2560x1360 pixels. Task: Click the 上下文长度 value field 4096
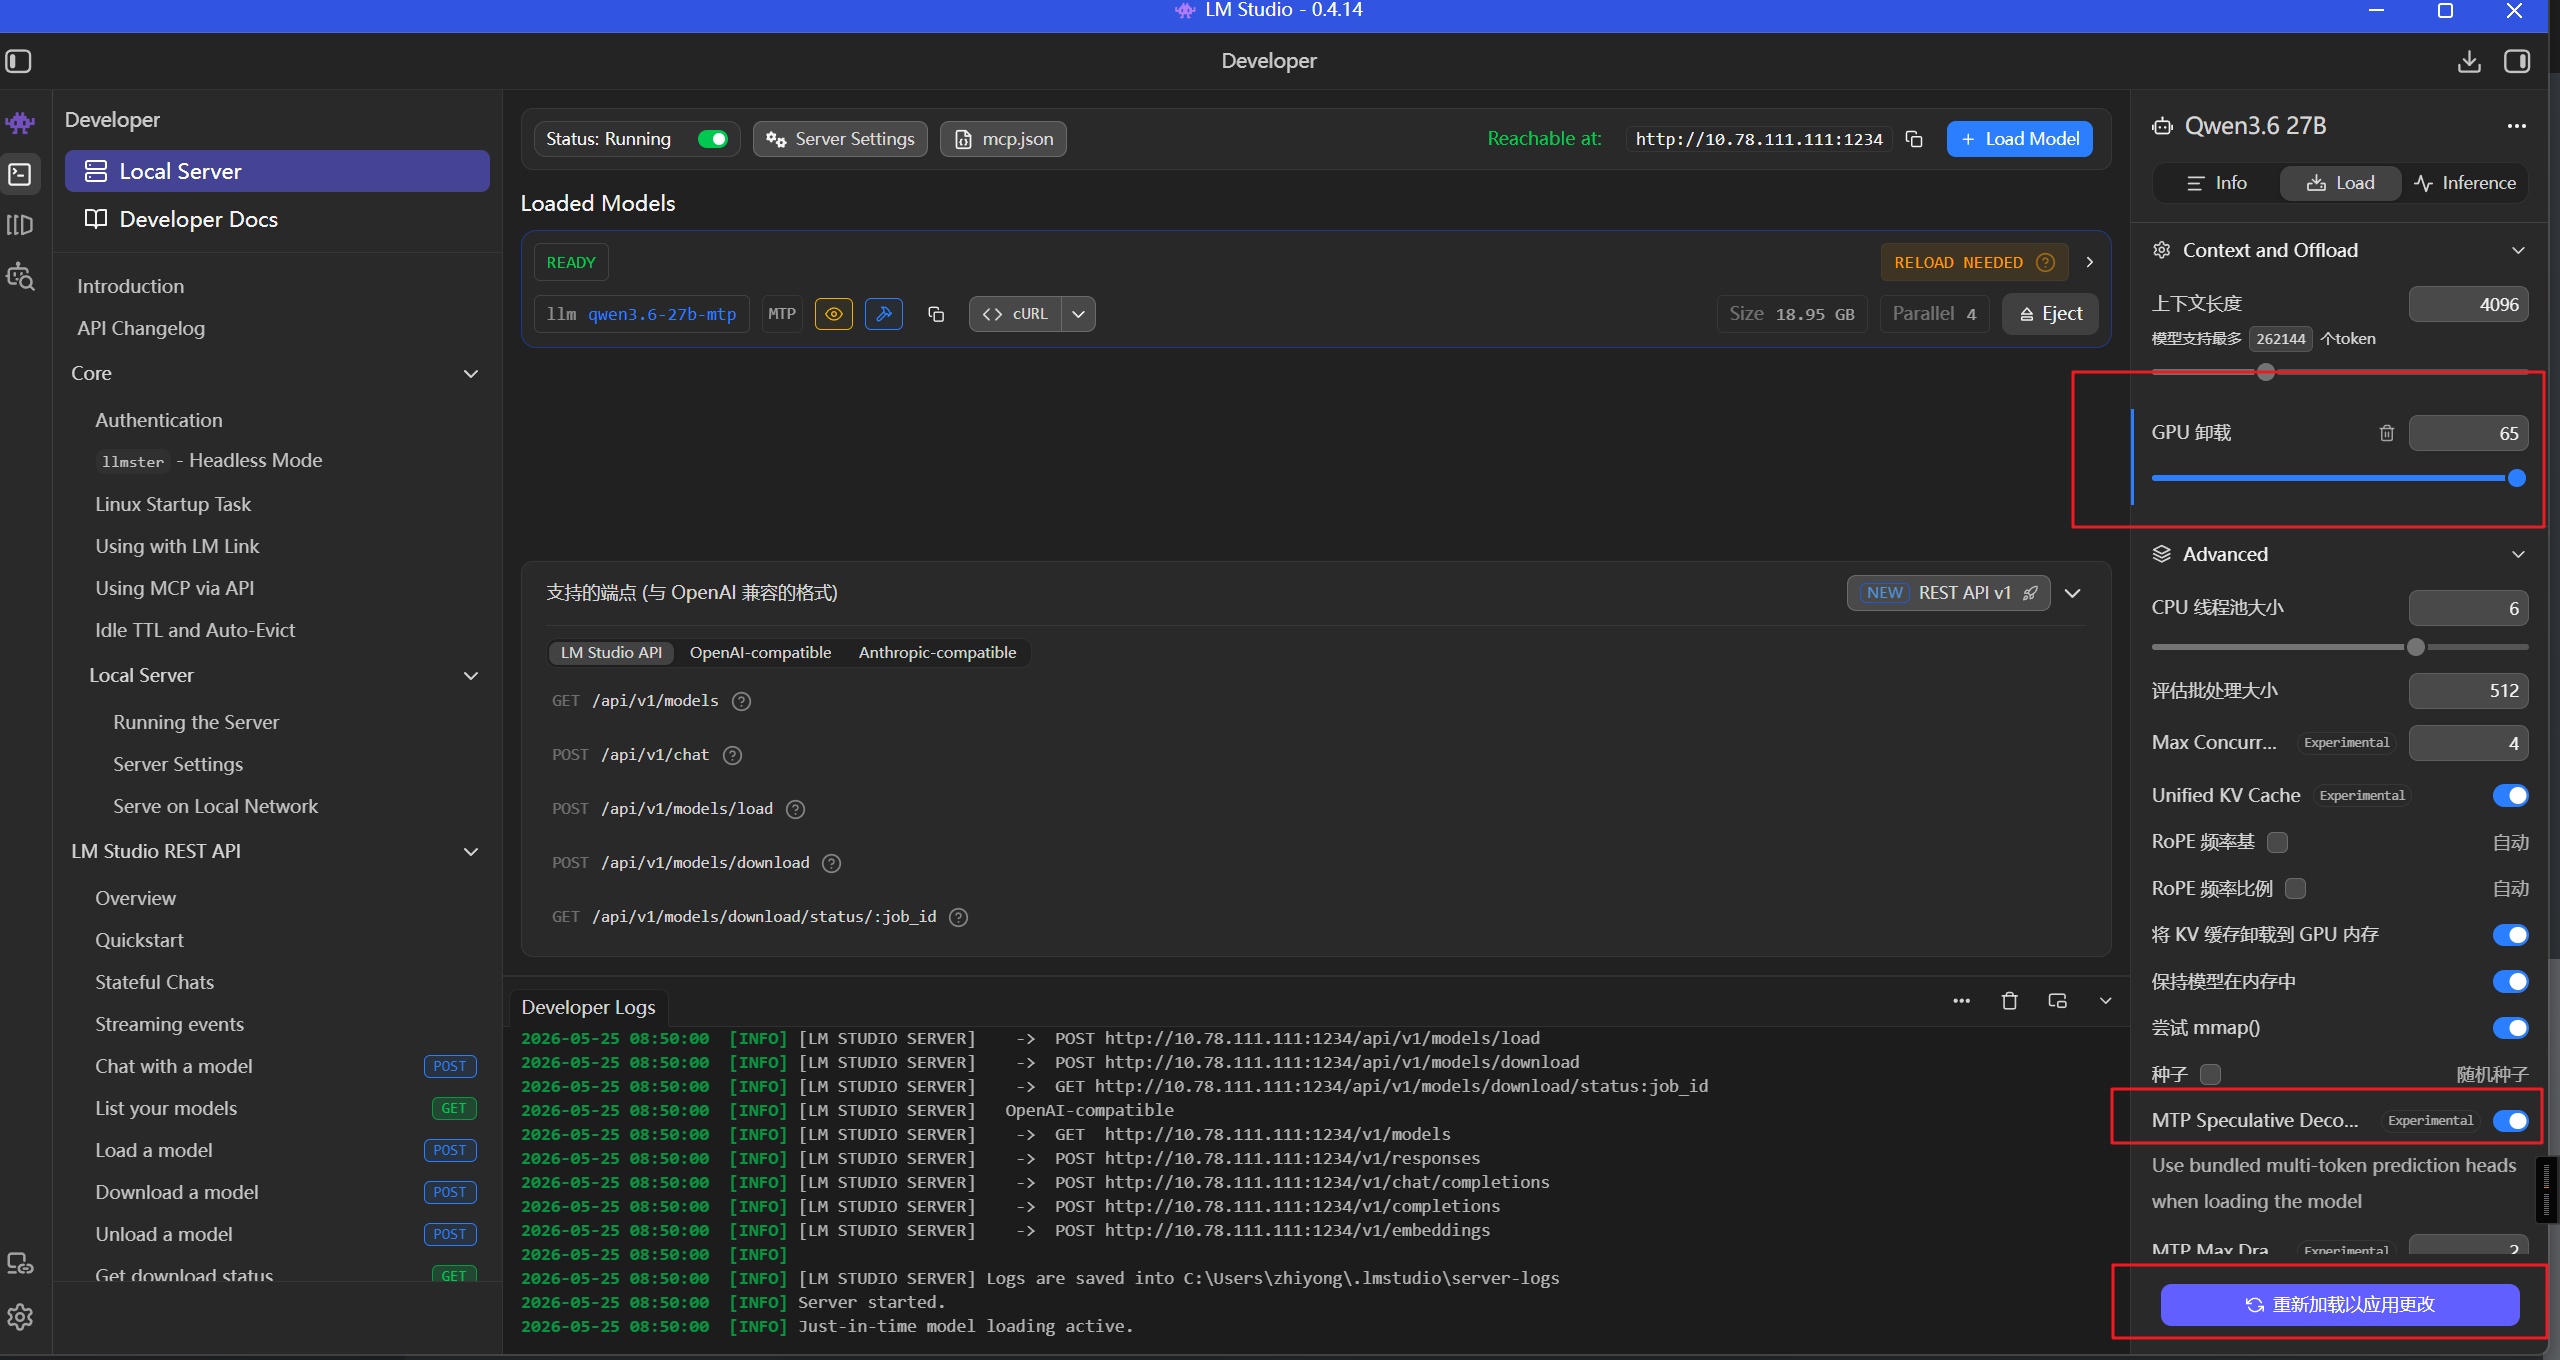tap(2468, 304)
